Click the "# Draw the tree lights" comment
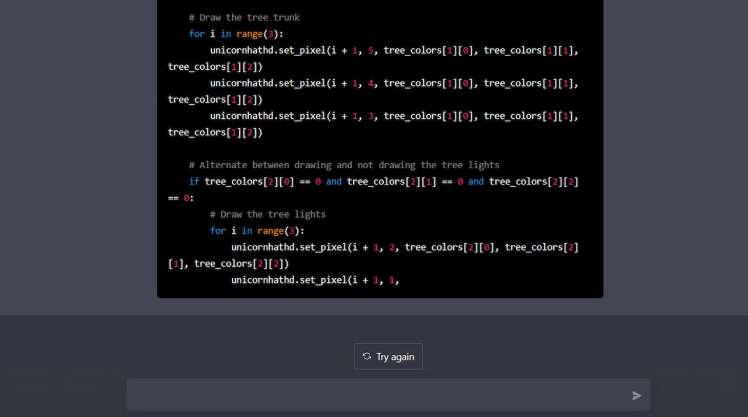The image size is (748, 417). [267, 214]
